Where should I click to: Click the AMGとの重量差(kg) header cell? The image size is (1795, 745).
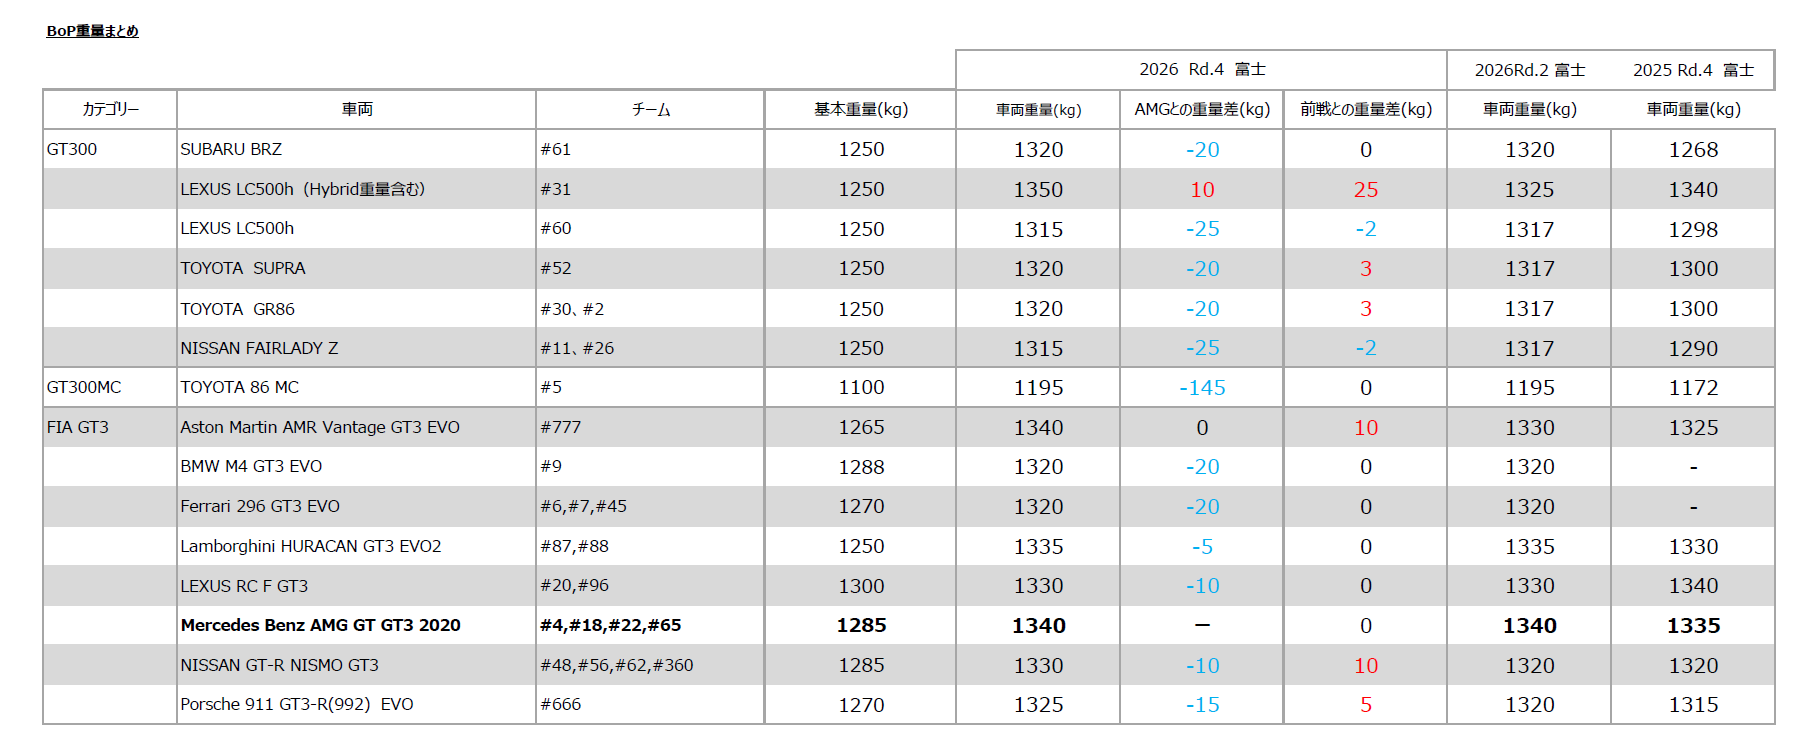pyautogui.click(x=1201, y=109)
